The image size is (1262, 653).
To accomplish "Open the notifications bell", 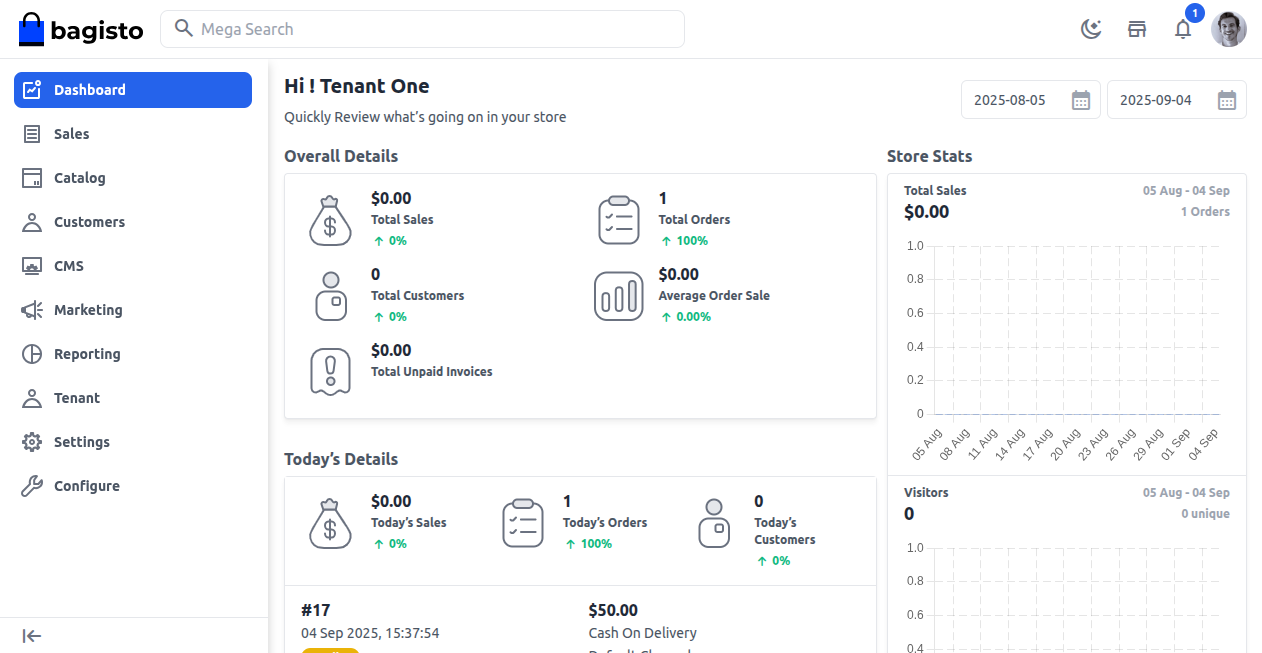I will pyautogui.click(x=1183, y=29).
